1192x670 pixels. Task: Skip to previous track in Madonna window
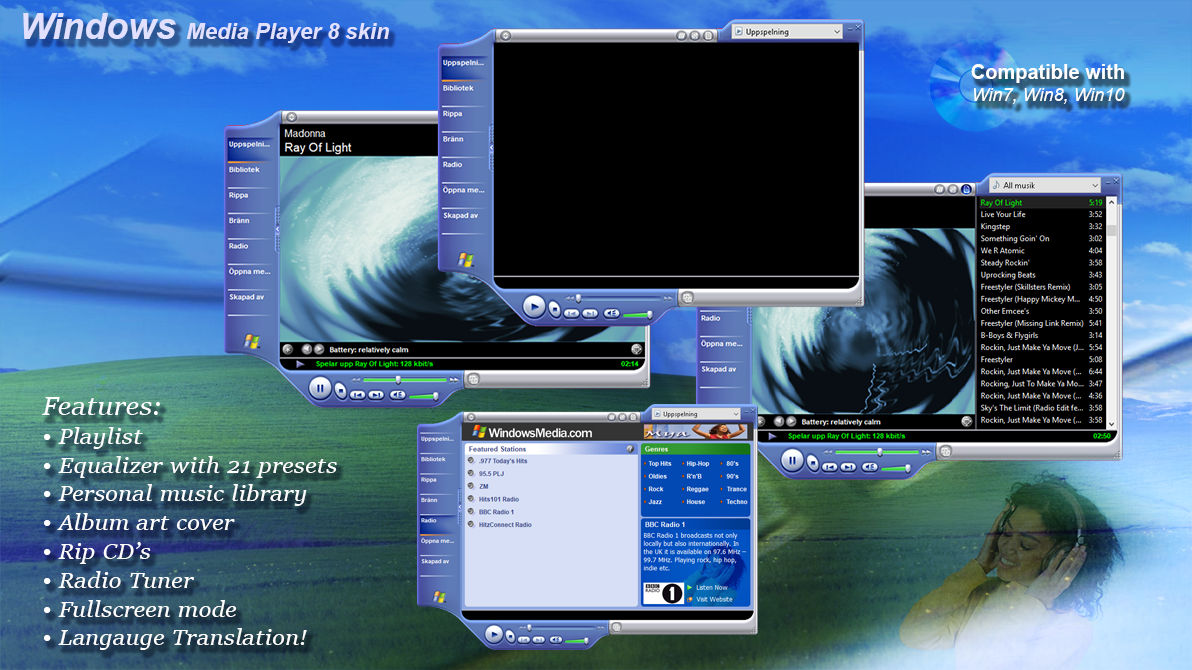[x=357, y=395]
